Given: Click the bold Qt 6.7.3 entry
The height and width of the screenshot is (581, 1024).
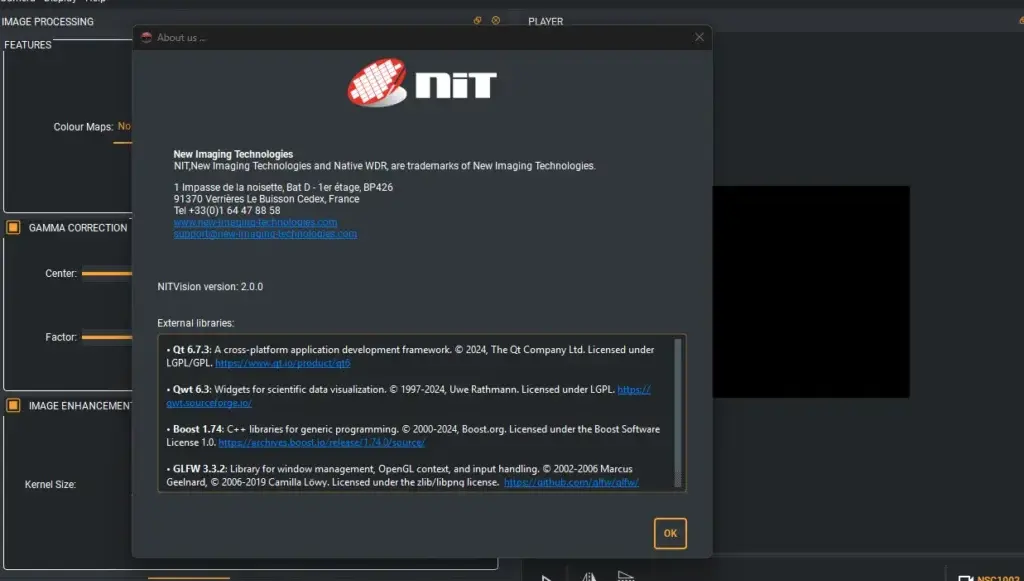Looking at the screenshot, I should point(192,350).
